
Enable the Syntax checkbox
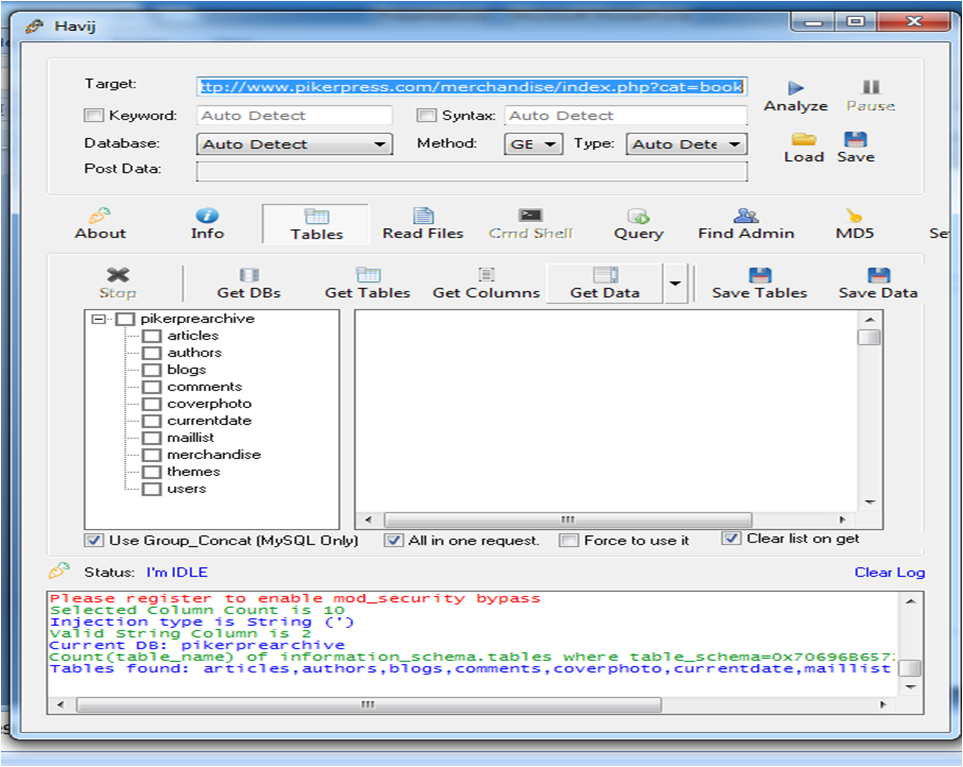[x=426, y=115]
